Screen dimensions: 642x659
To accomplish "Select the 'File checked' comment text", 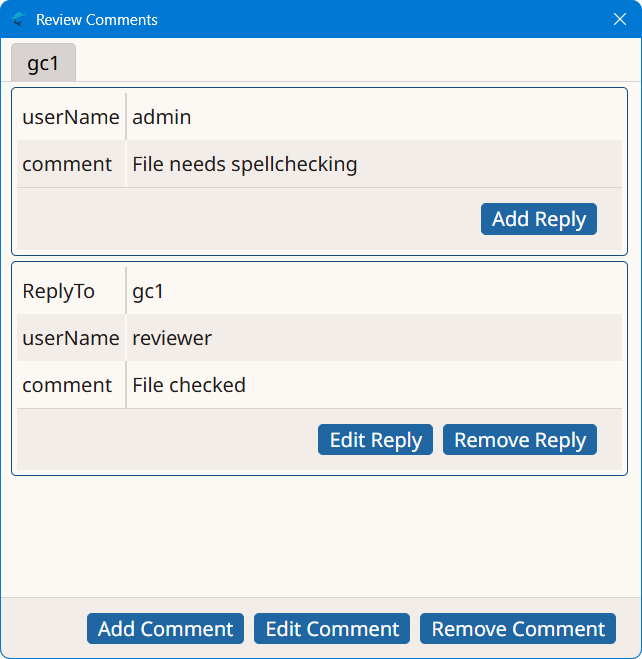I will pyautogui.click(x=189, y=385).
